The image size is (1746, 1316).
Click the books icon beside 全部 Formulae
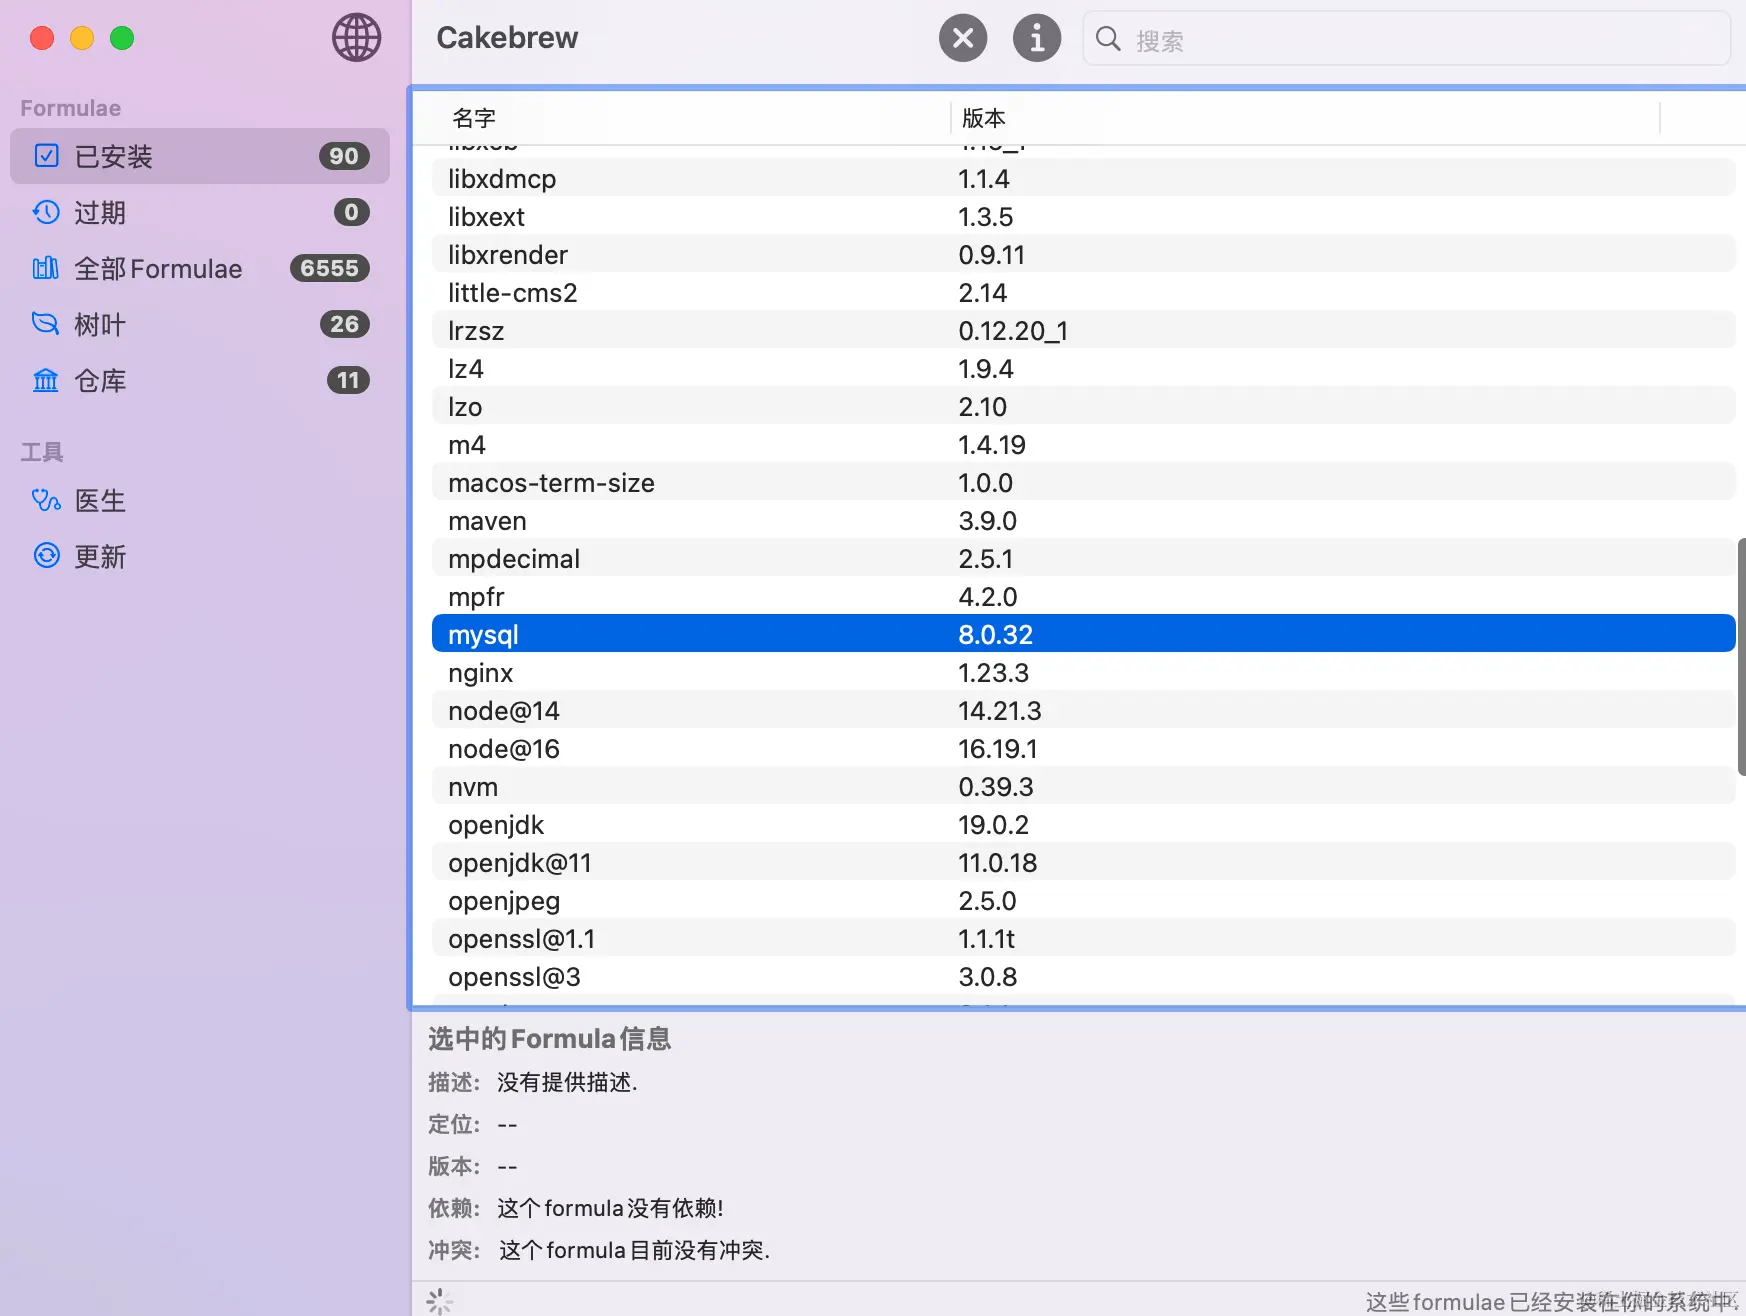click(x=46, y=268)
